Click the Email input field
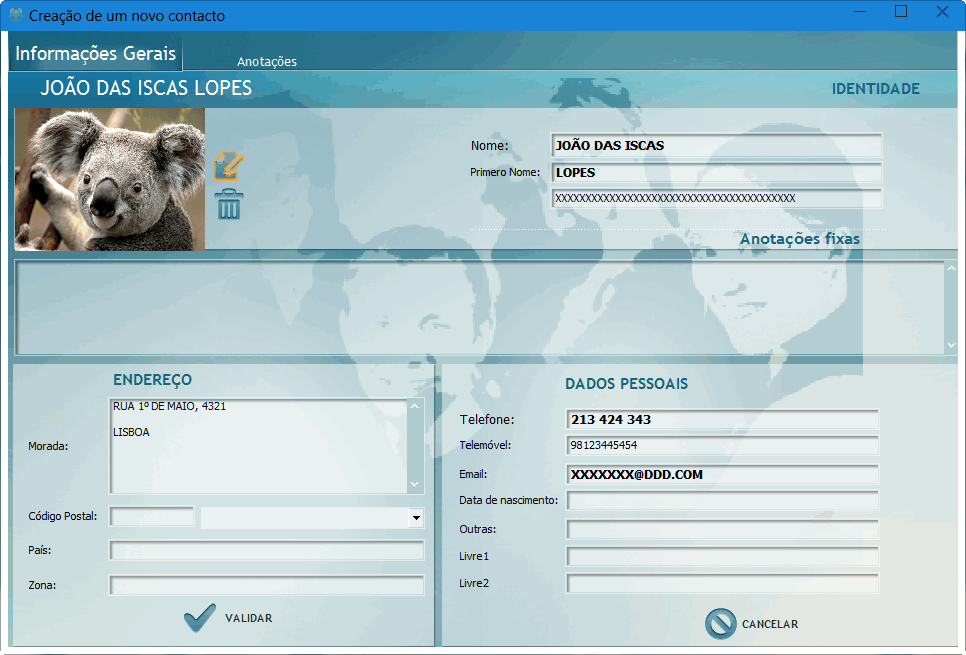 [722, 475]
